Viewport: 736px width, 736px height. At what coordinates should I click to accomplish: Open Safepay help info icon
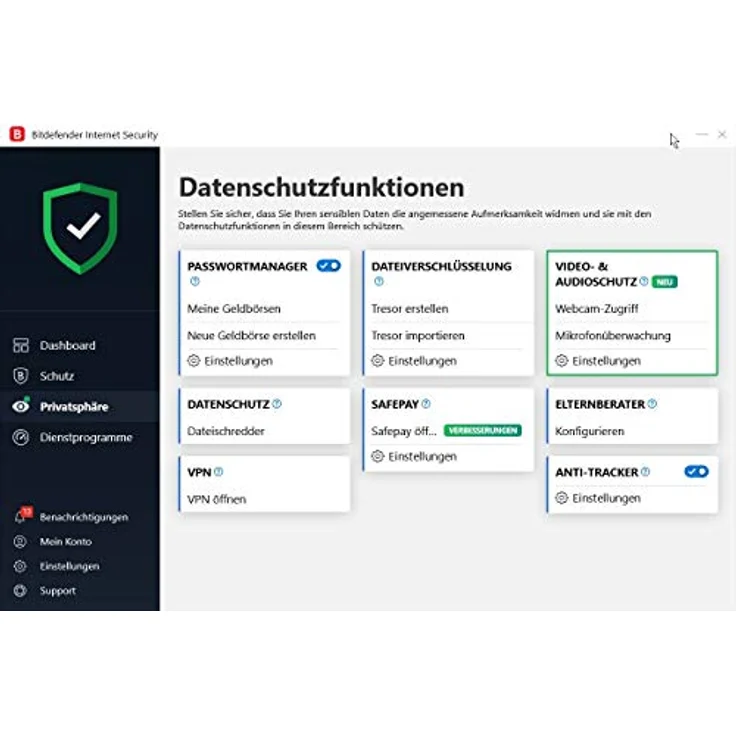point(426,404)
